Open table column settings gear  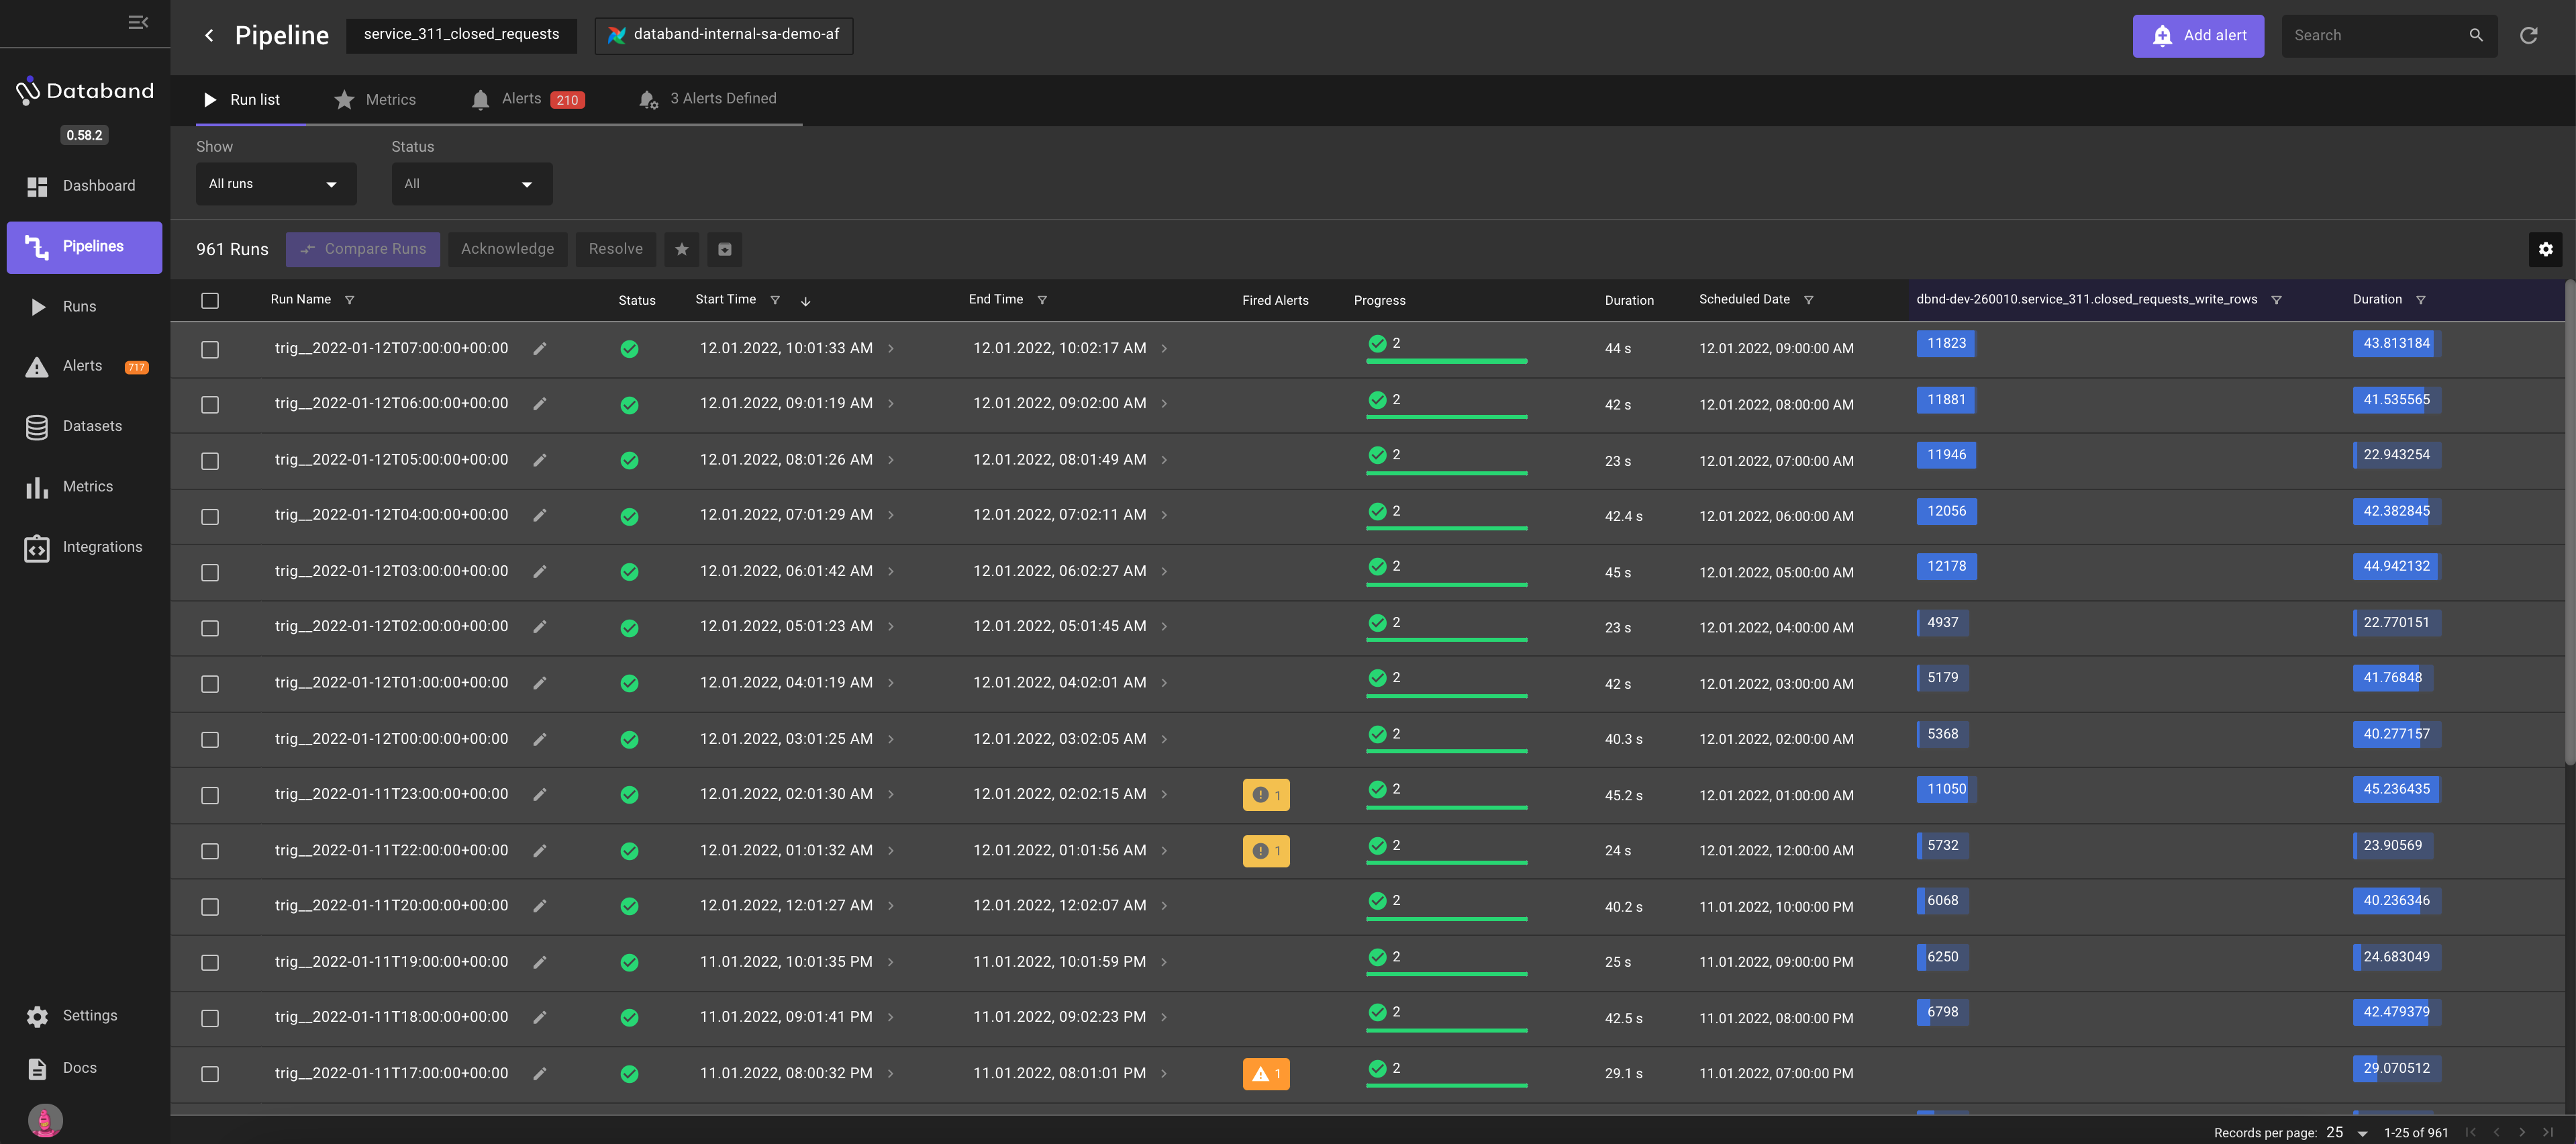pos(2545,249)
